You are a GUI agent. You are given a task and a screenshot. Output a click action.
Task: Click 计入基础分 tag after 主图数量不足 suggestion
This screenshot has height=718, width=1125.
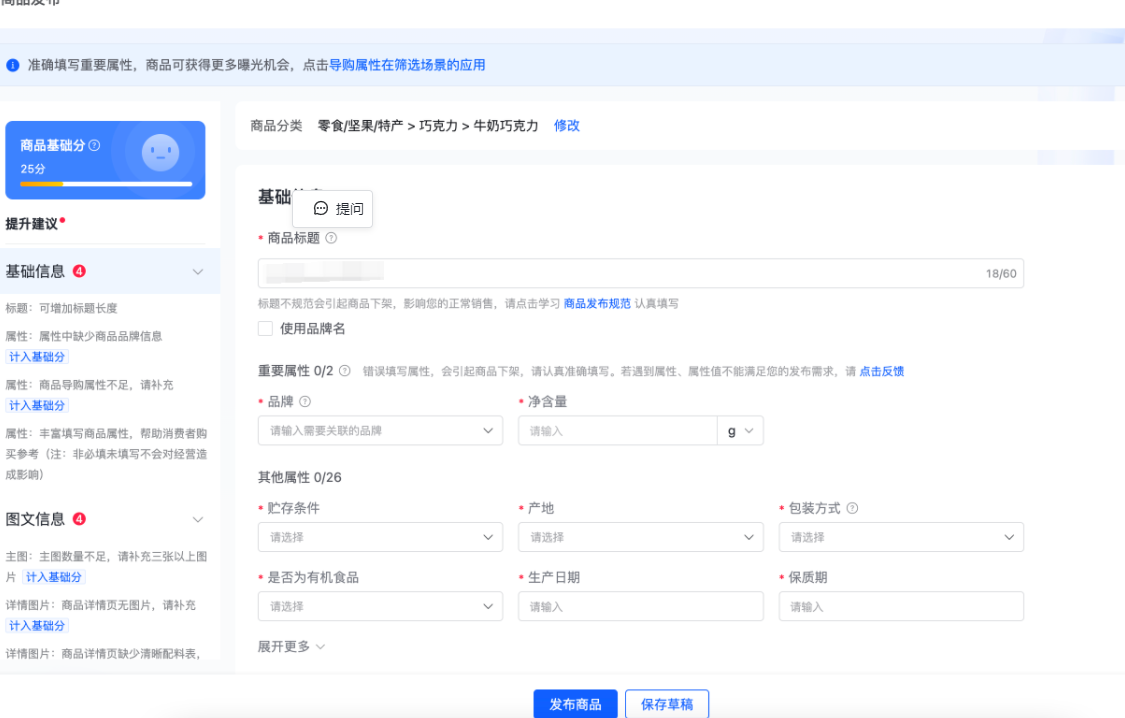point(54,577)
